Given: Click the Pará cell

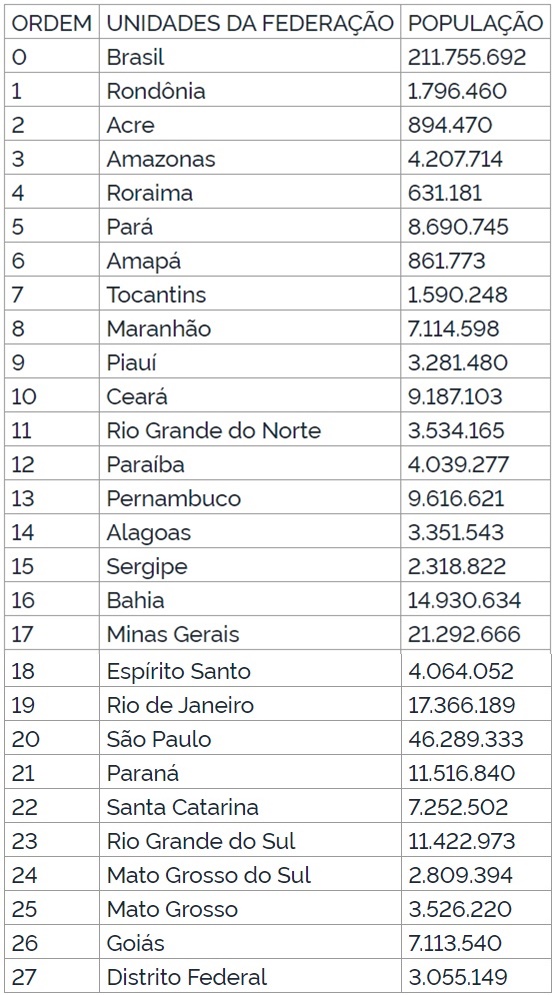Looking at the screenshot, I should point(250,227).
